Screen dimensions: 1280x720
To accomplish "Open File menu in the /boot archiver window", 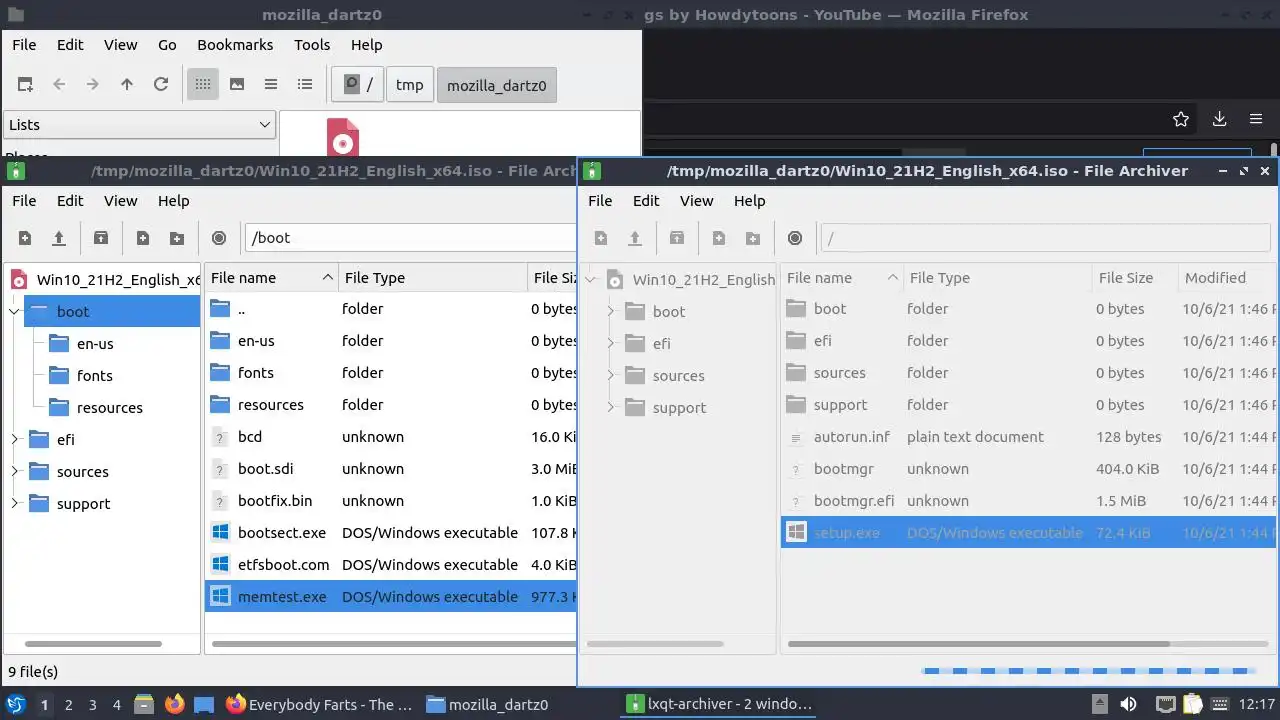I will [x=24, y=201].
